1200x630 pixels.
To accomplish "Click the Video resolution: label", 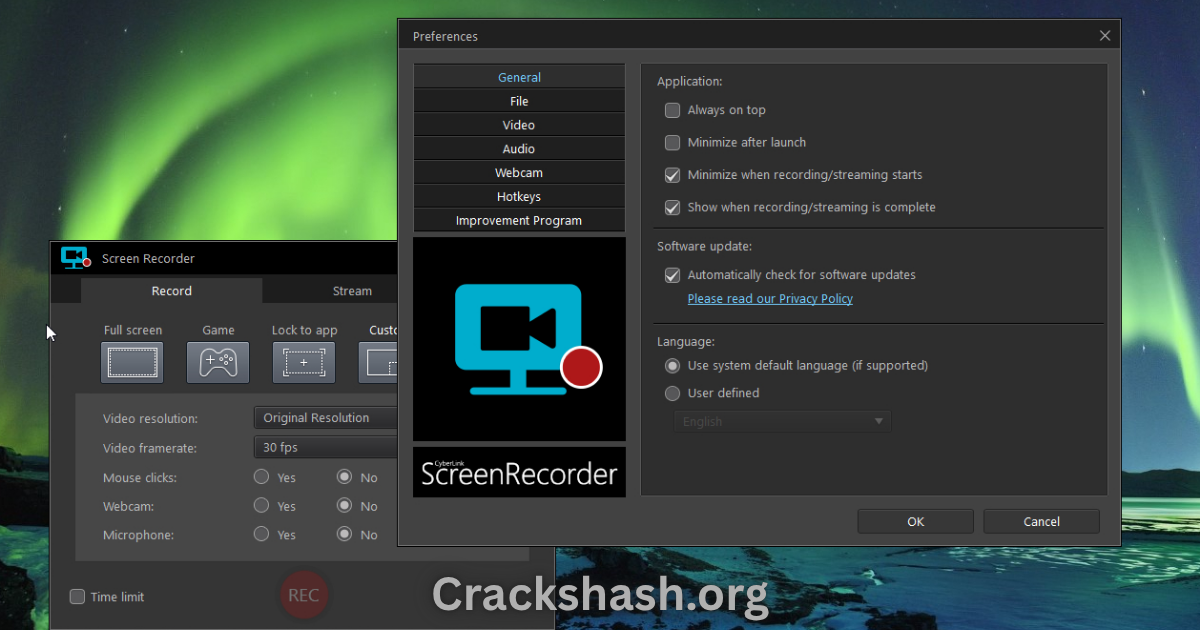I will (151, 418).
